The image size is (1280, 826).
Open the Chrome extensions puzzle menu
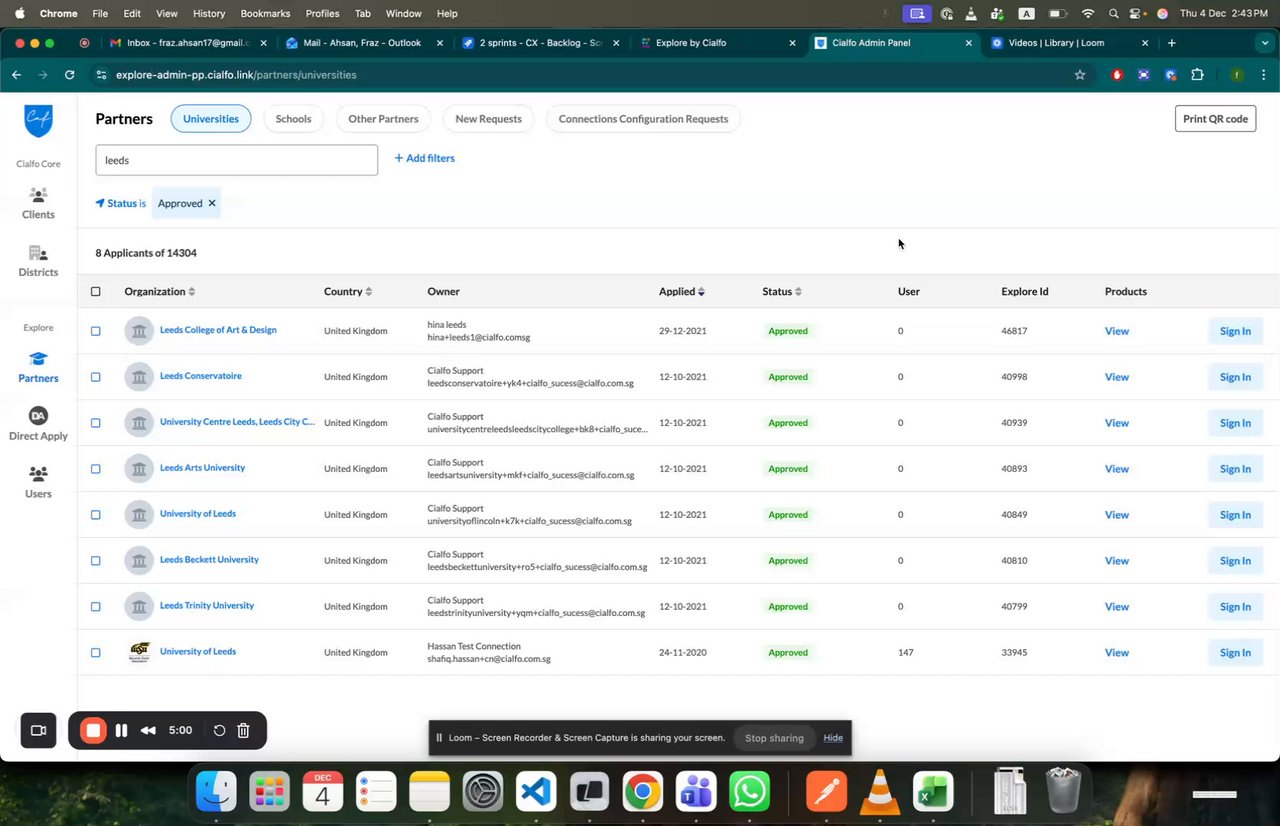coord(1197,75)
